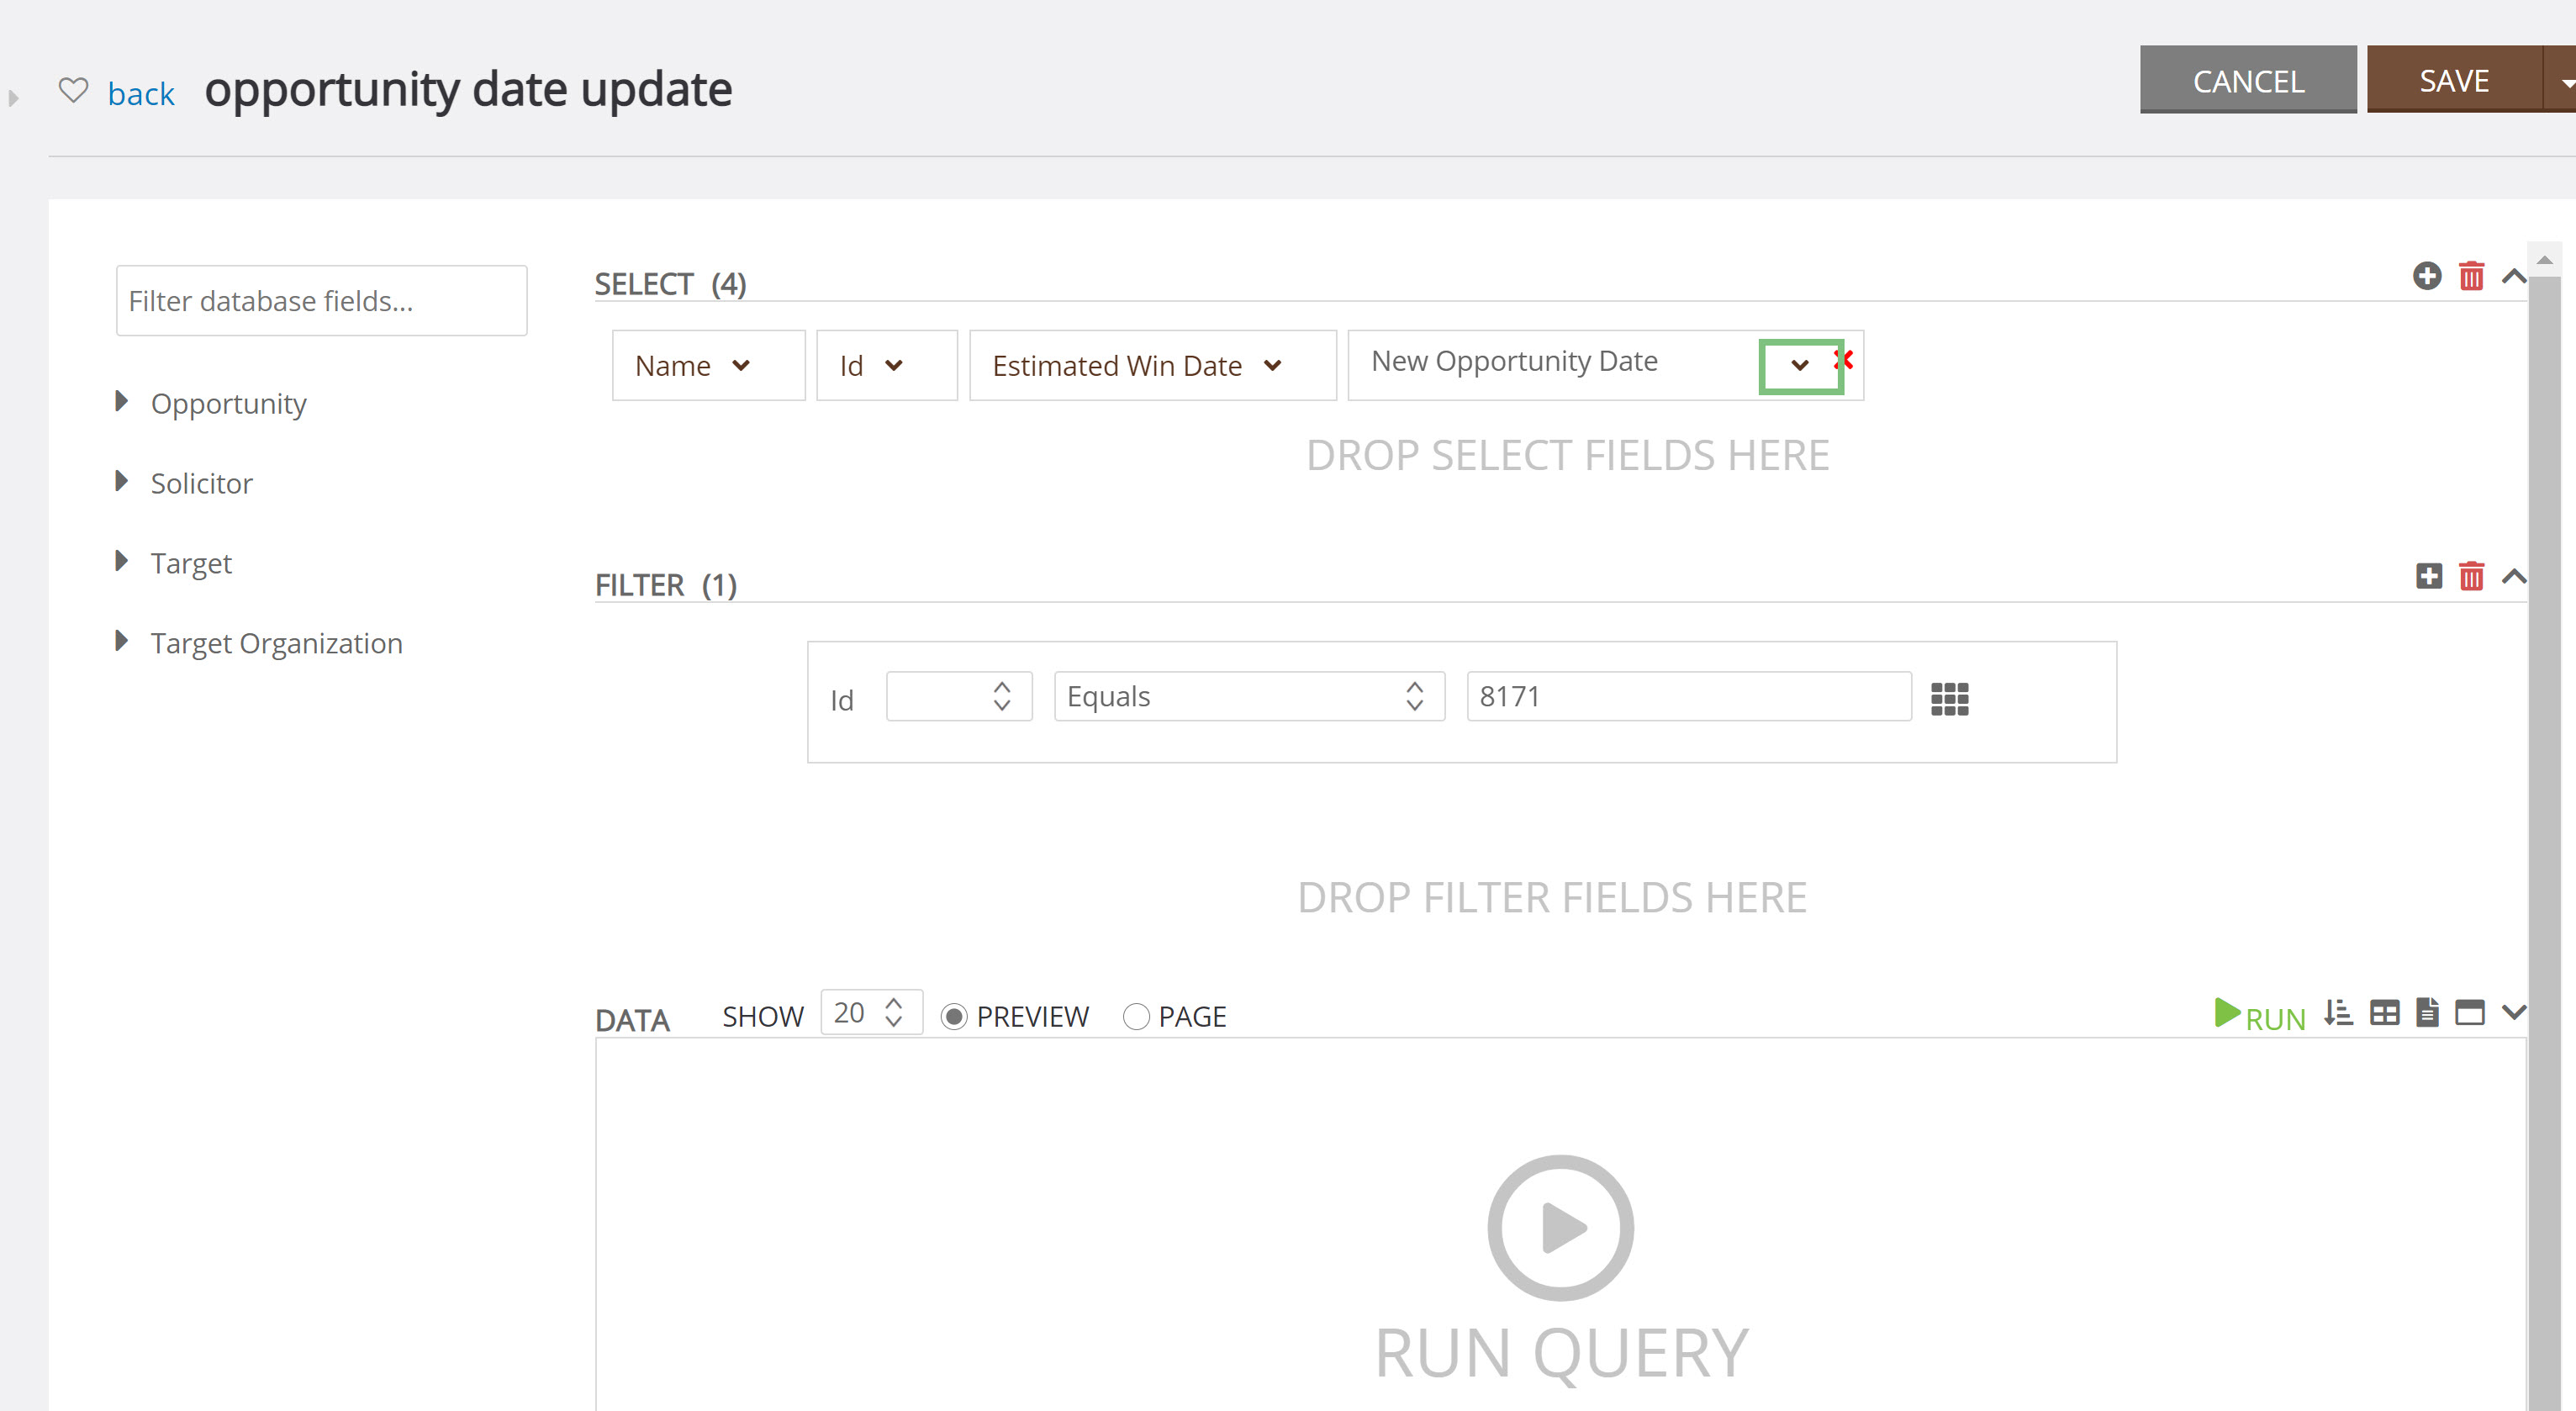The width and height of the screenshot is (2576, 1411).
Task: Open the Id select field dropdown
Action: [x=894, y=365]
